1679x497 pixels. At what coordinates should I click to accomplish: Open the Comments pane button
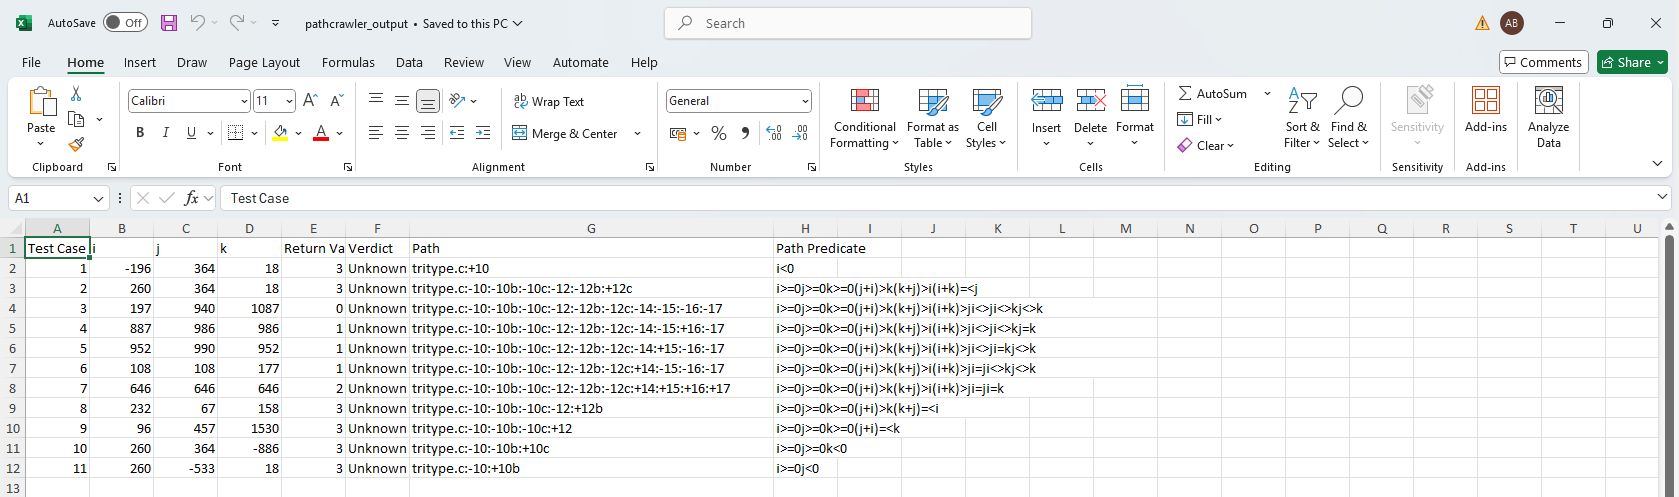1543,62
